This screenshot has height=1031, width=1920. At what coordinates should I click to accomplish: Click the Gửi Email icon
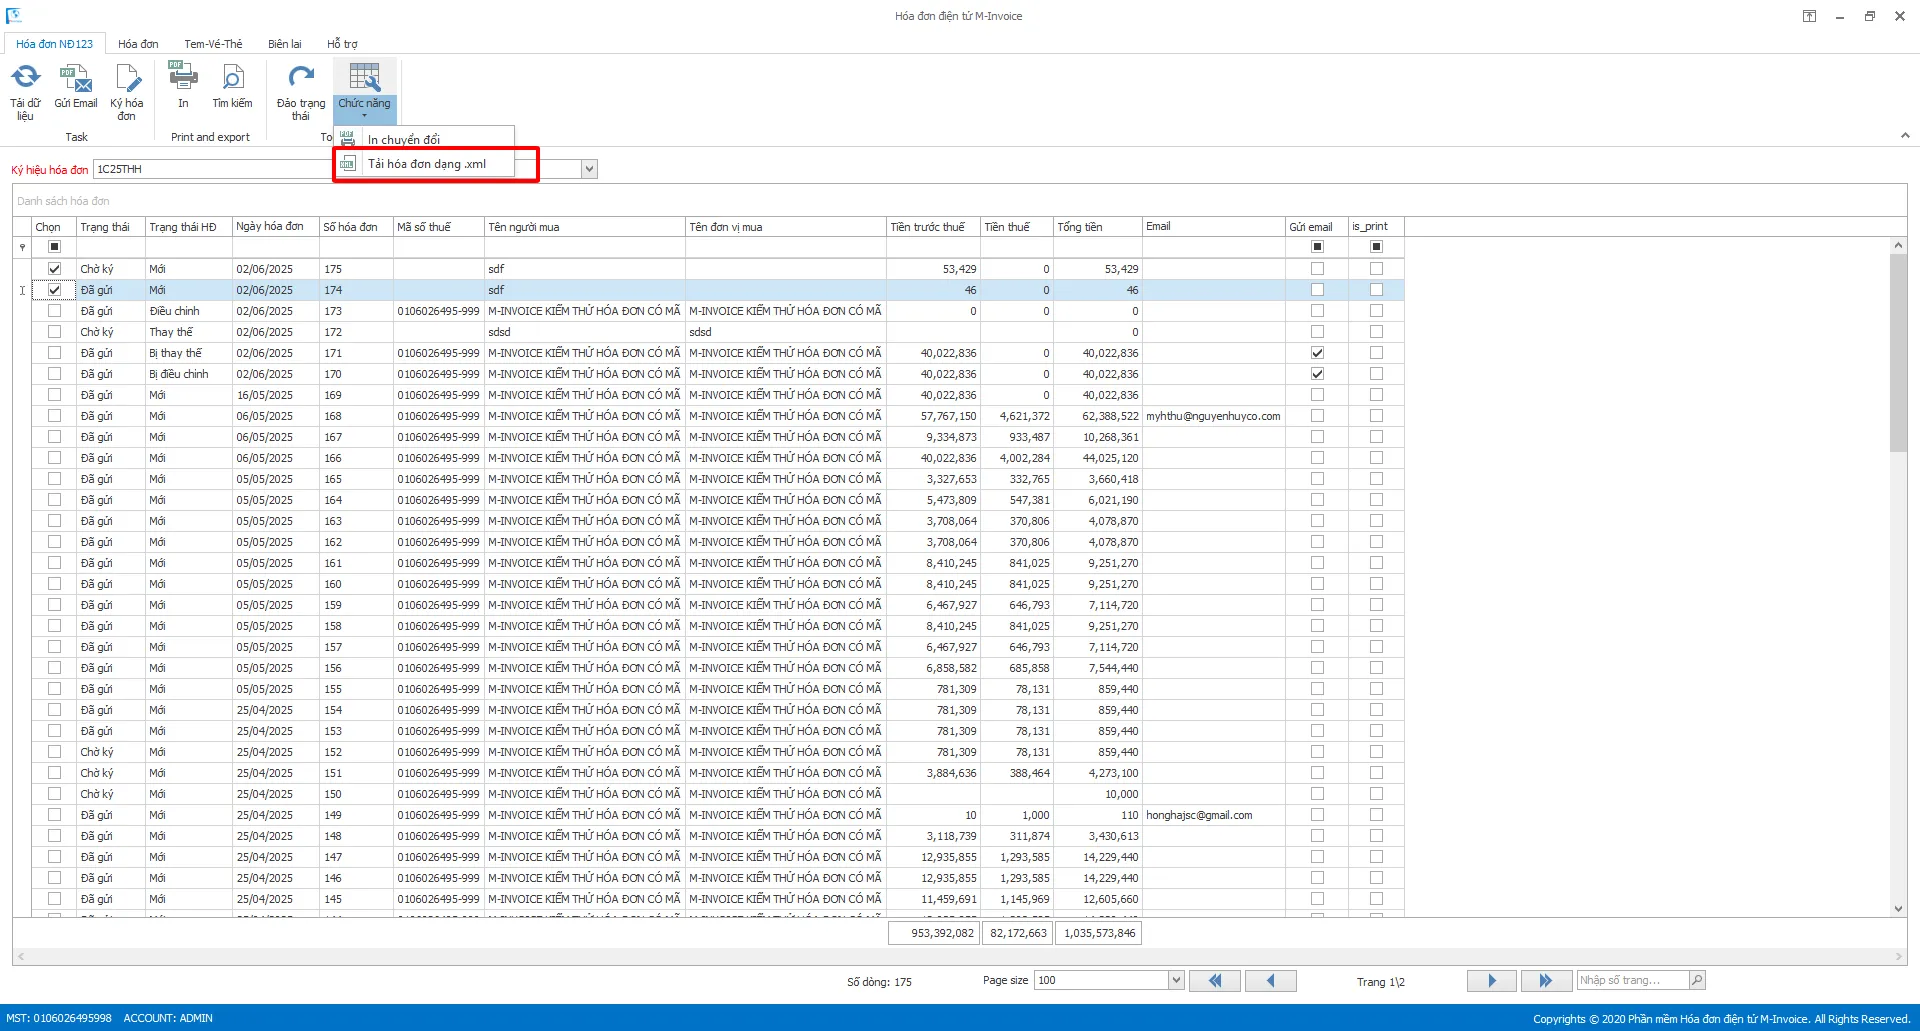coord(75,77)
